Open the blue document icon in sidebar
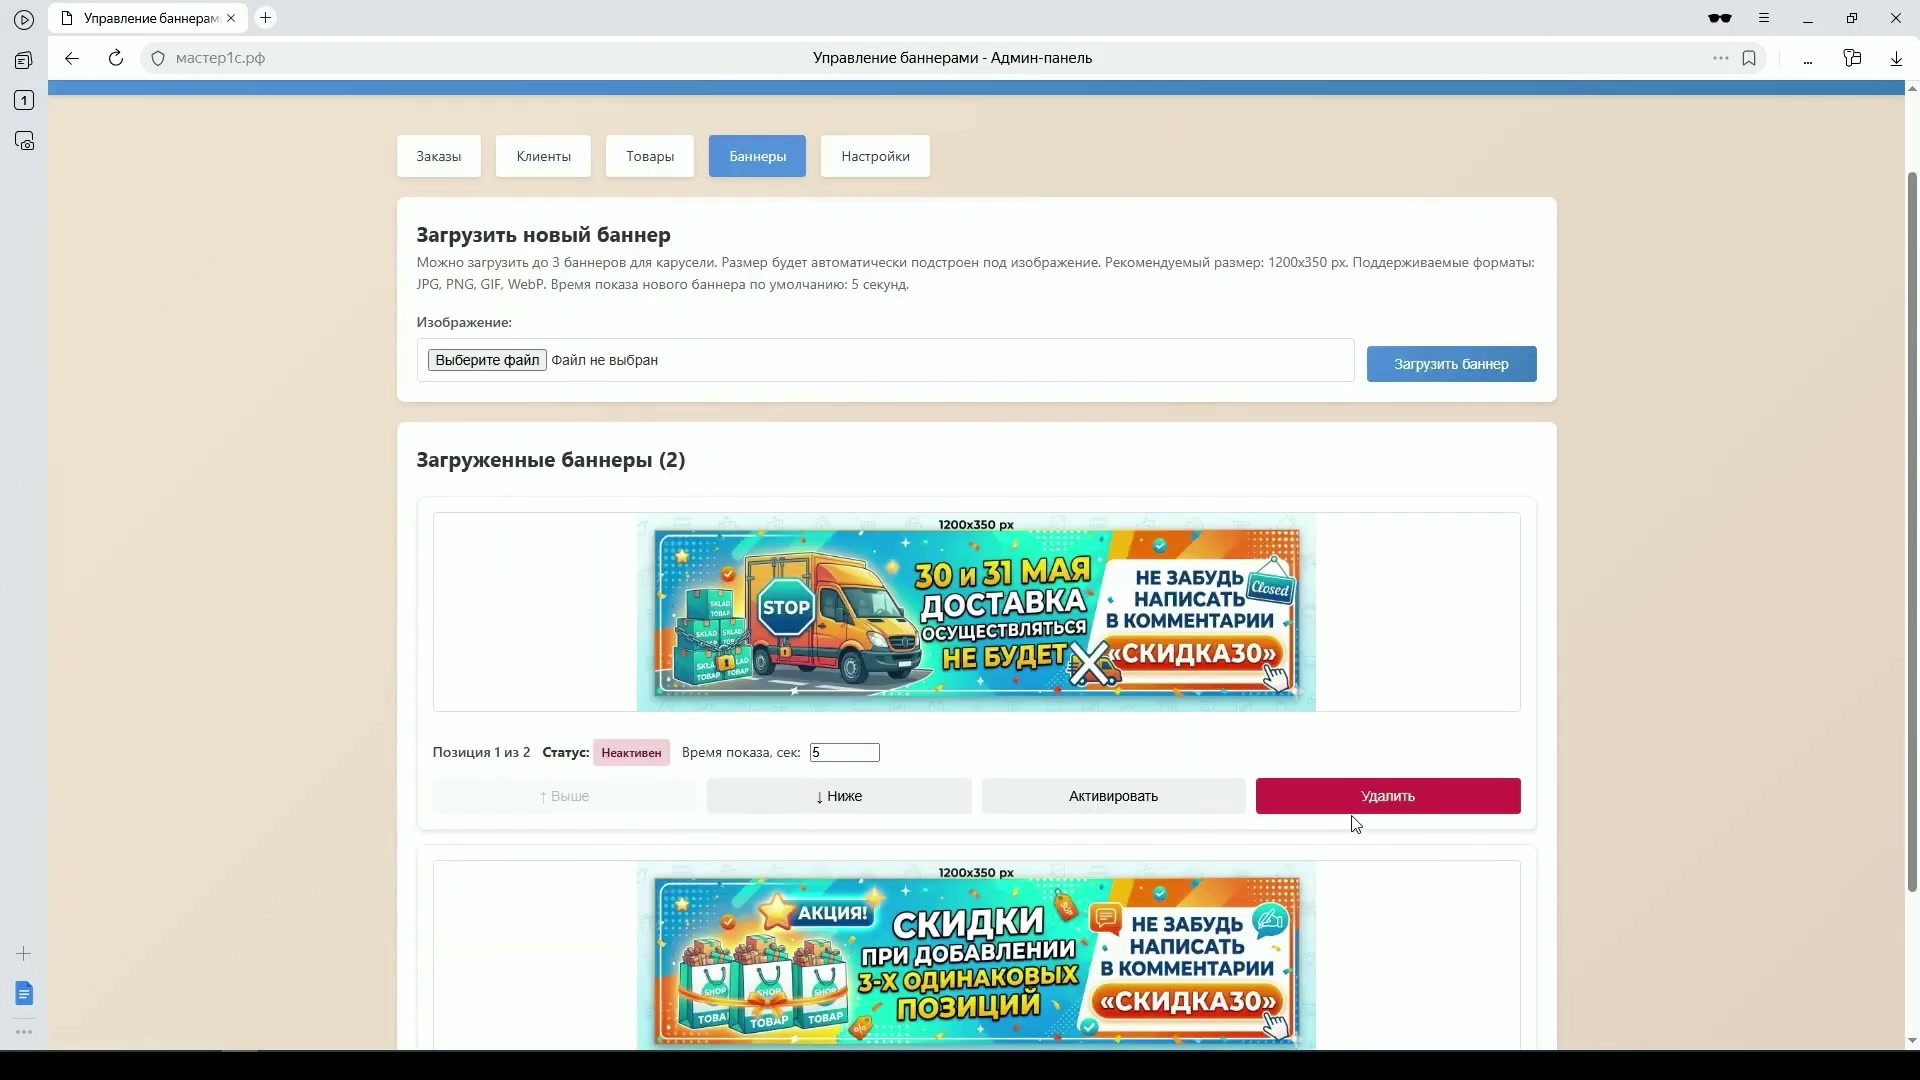Image resolution: width=1920 pixels, height=1080 pixels. pos(24,993)
